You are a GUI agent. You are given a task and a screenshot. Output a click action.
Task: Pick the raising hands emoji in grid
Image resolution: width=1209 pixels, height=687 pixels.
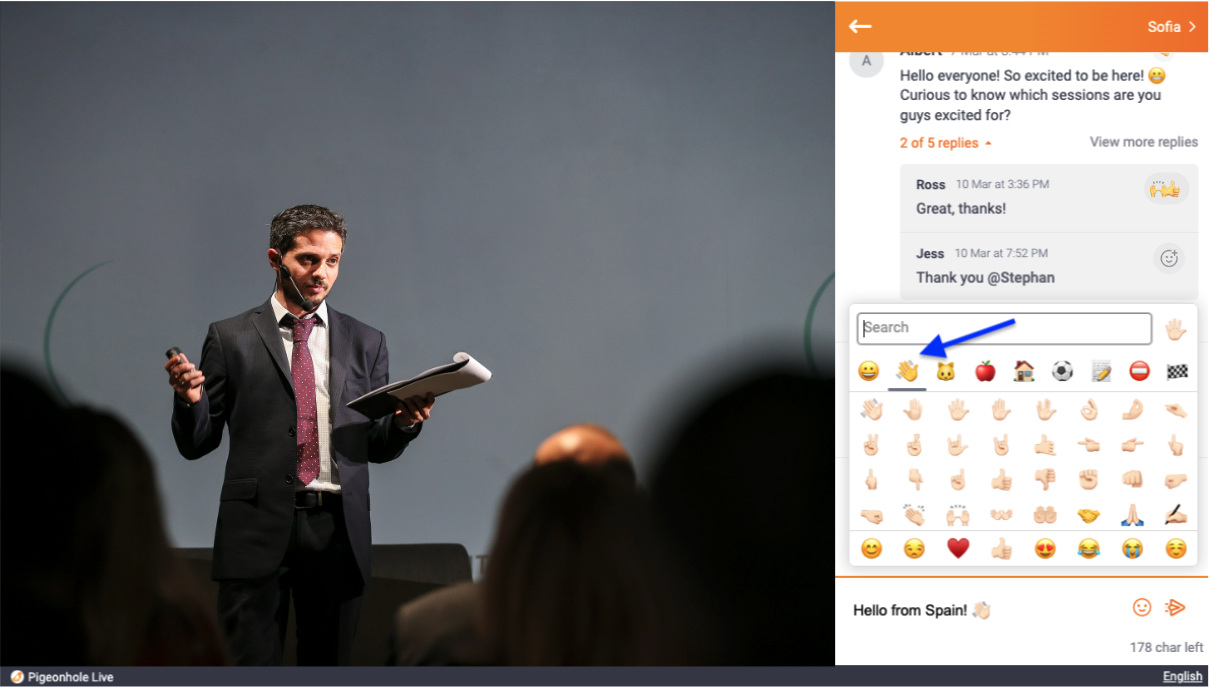pos(958,515)
